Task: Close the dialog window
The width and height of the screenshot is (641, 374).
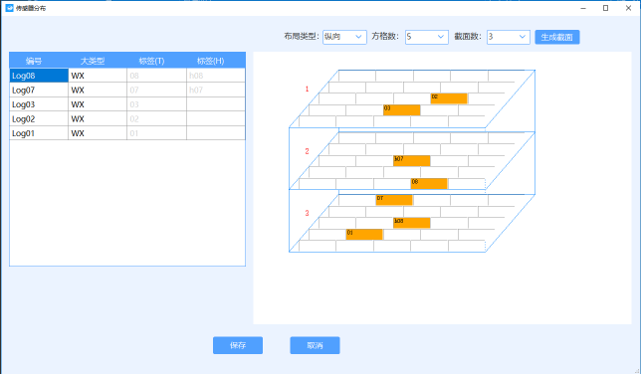Action: pyautogui.click(x=628, y=8)
